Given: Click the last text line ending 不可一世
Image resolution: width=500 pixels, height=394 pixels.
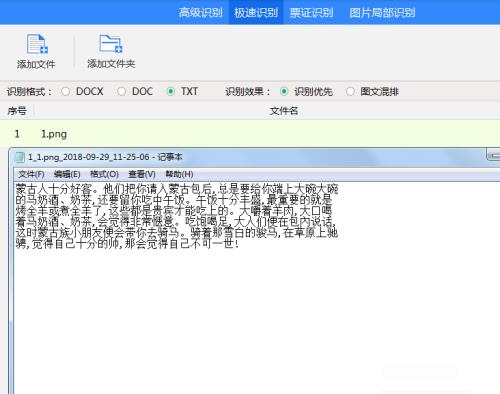Looking at the screenshot, I should click(127, 244).
